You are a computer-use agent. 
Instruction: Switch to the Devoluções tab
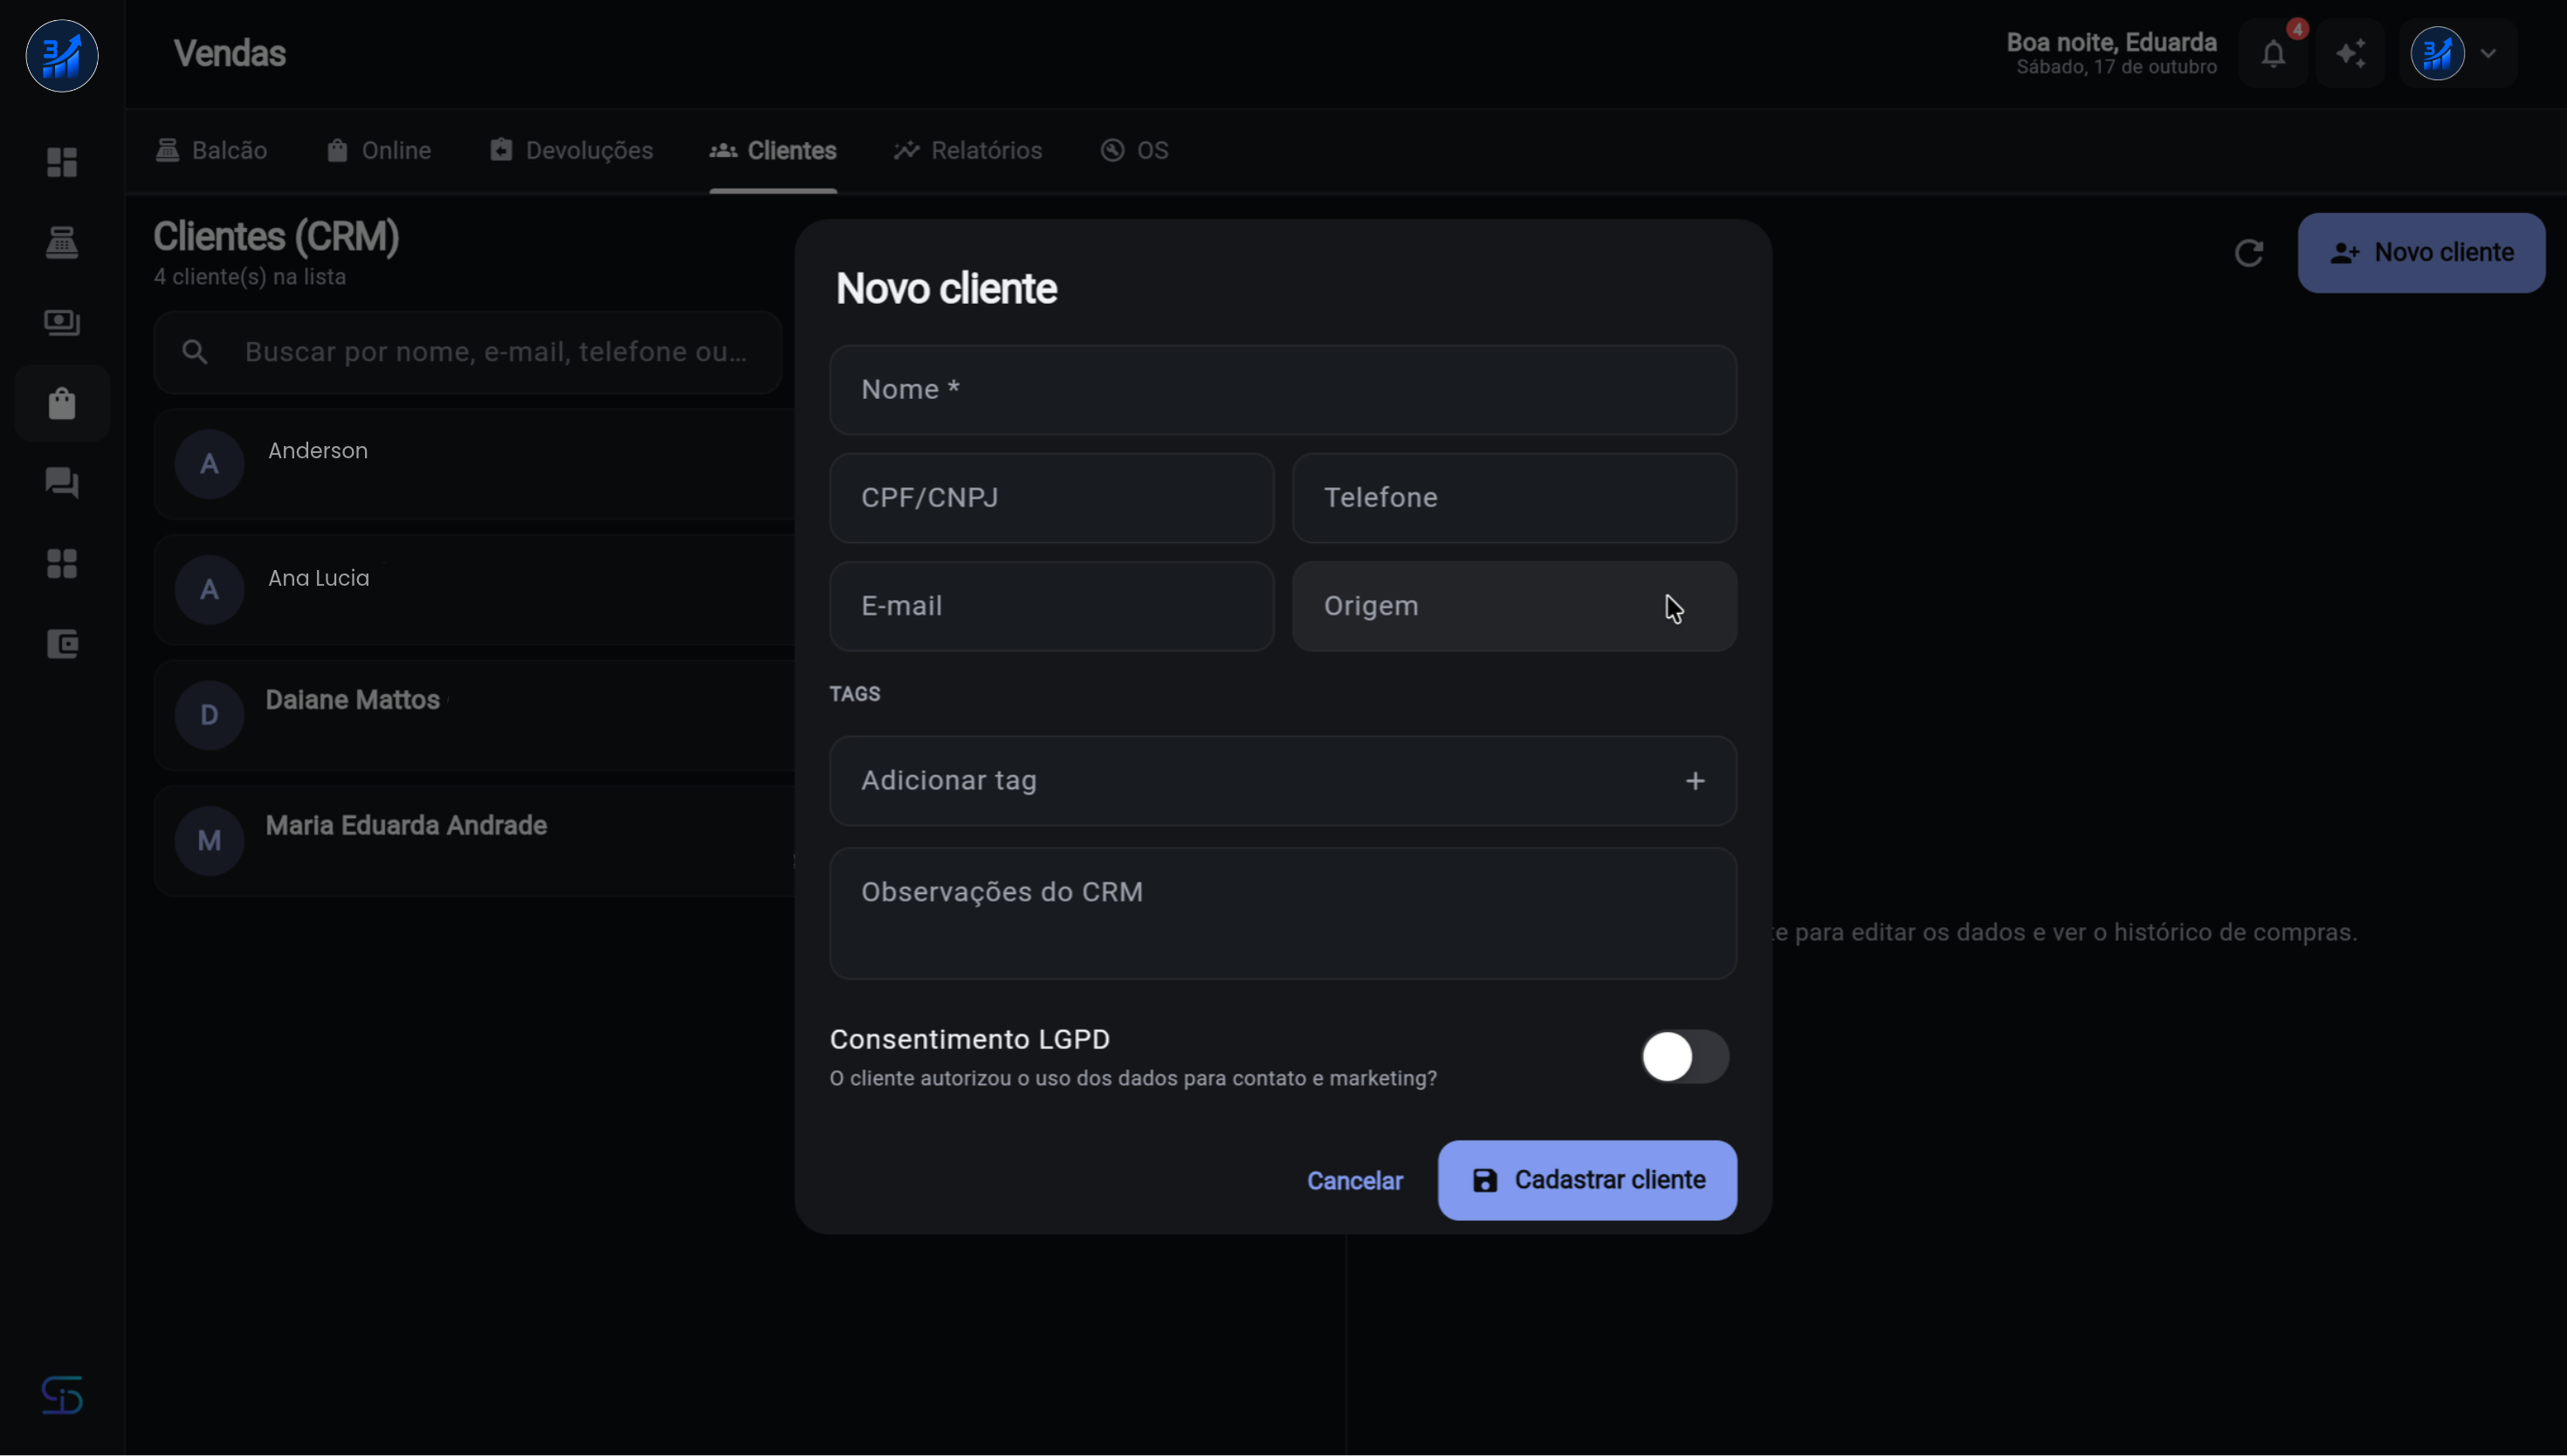tap(571, 151)
